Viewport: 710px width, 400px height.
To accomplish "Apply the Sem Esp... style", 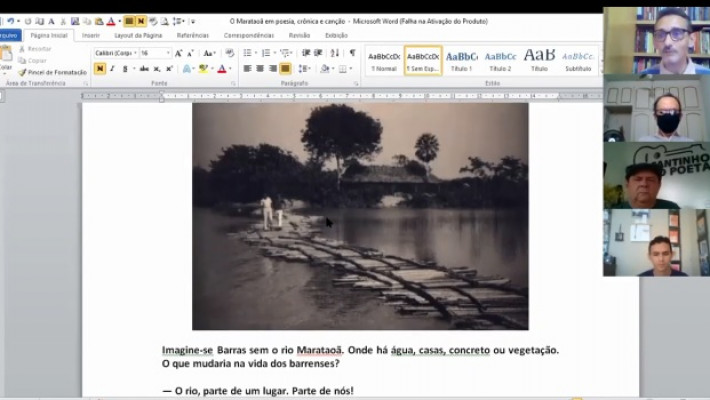I will (x=423, y=61).
